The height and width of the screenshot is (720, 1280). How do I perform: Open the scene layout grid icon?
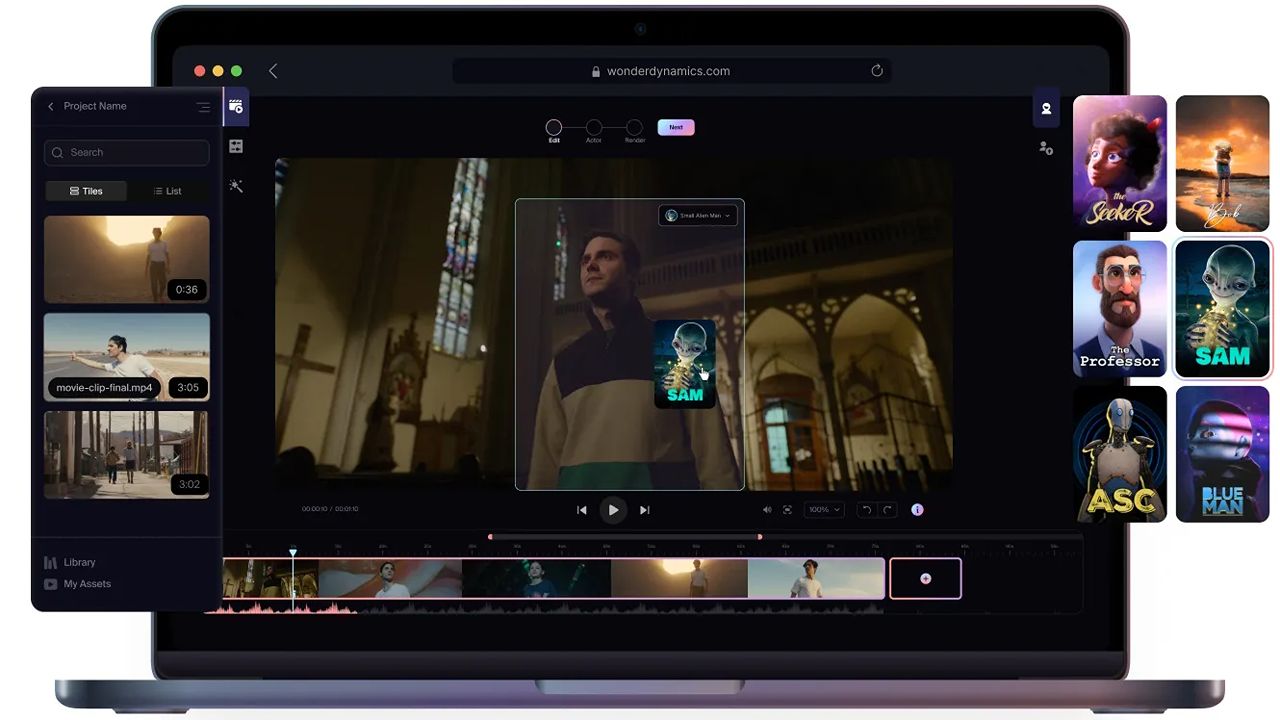[x=236, y=146]
